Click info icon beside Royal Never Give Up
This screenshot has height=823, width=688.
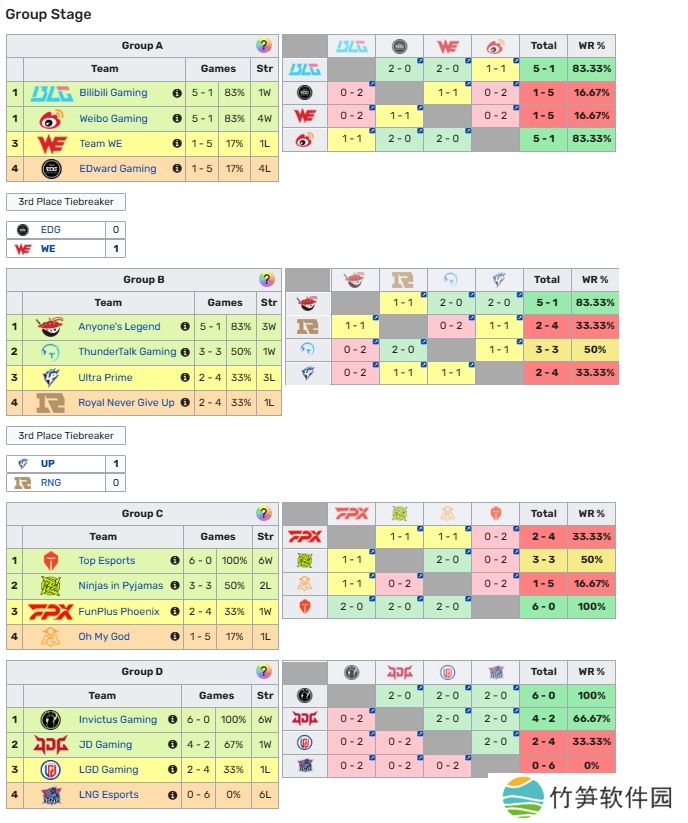click(x=185, y=403)
